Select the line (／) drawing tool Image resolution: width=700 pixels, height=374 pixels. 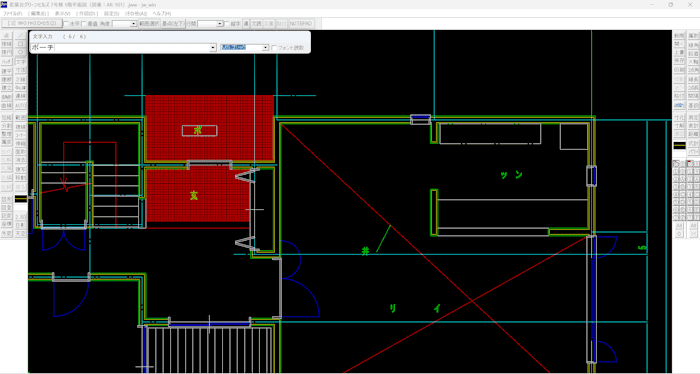(21, 35)
